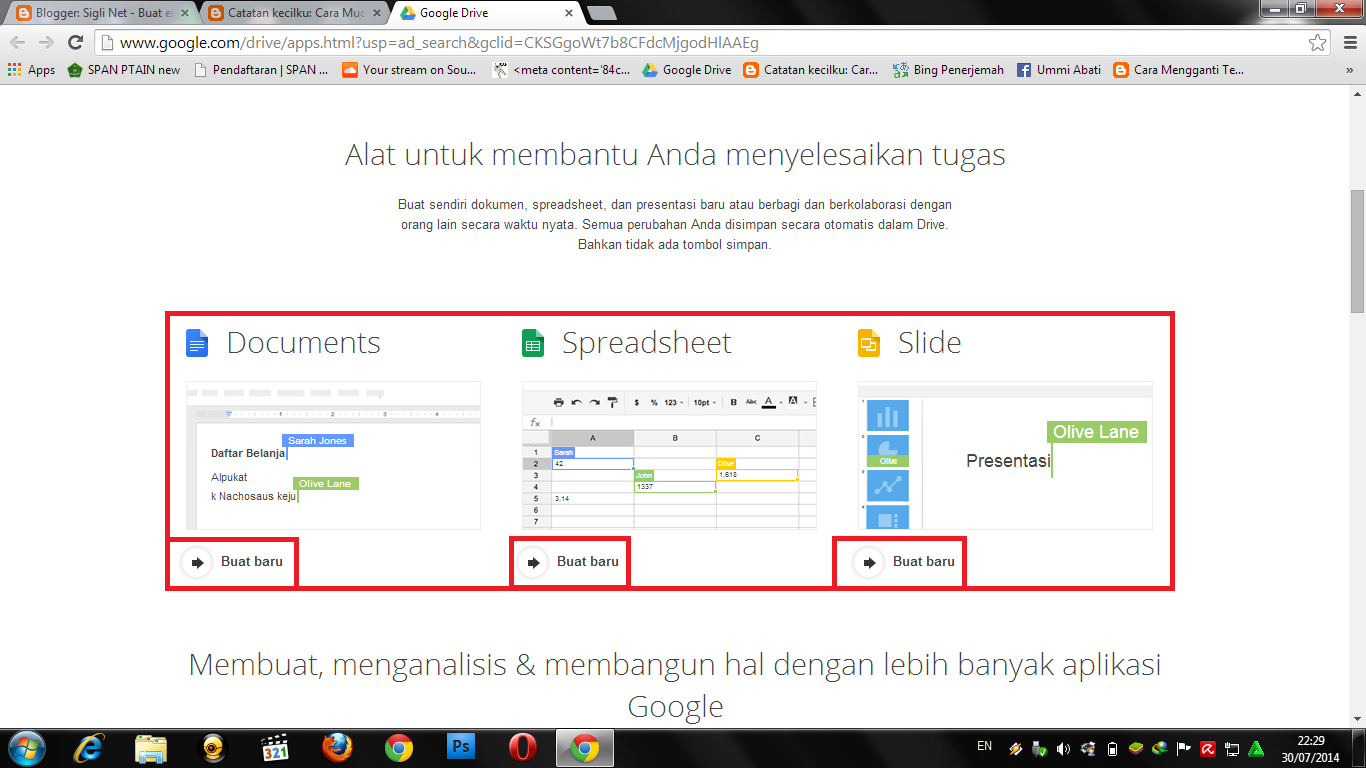Click the volume speaker tray icon

pyautogui.click(x=1062, y=748)
